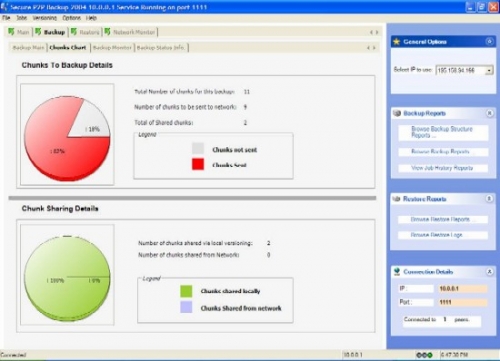
Task: Open the Versioning menu
Action: (x=45, y=18)
